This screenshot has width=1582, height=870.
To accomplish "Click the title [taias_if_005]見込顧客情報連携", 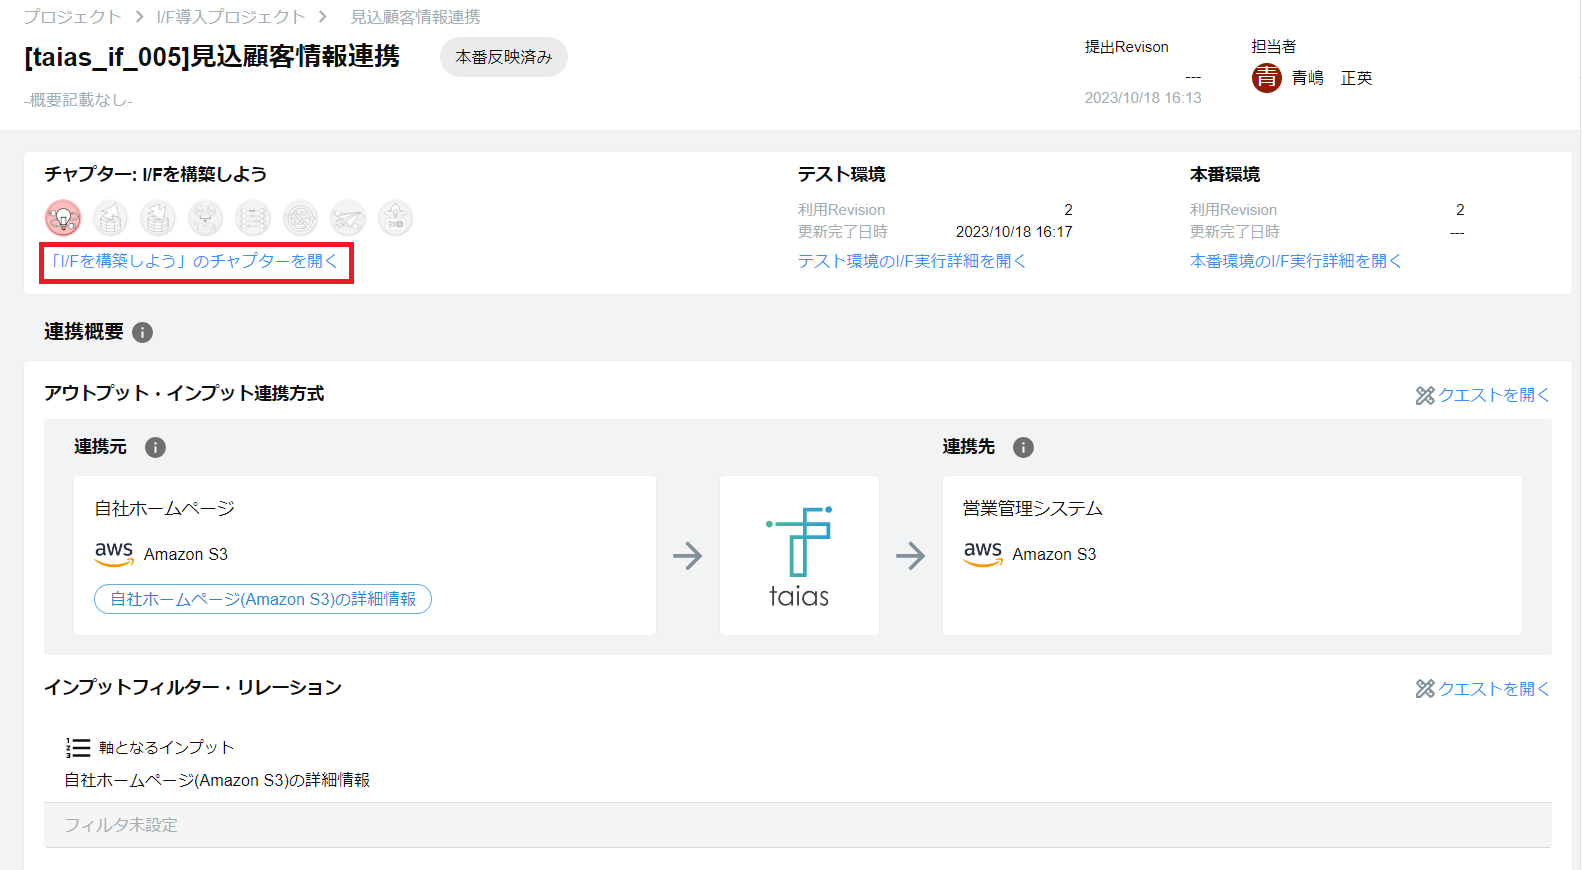I will (212, 57).
